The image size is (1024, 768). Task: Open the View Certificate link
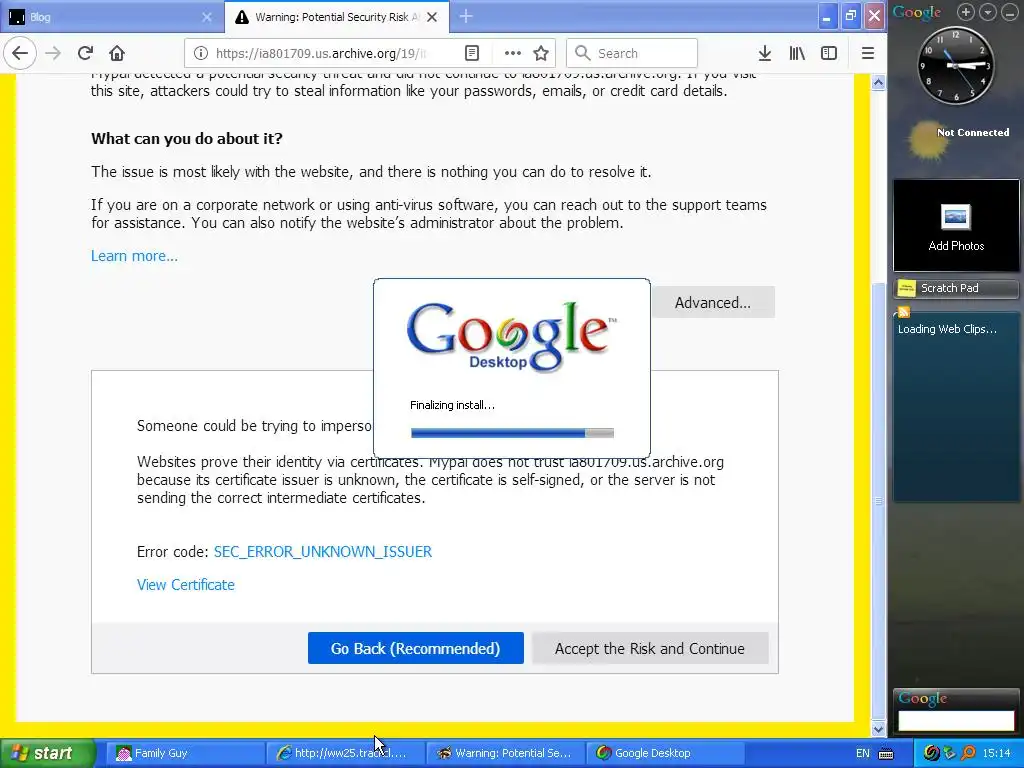click(x=185, y=584)
